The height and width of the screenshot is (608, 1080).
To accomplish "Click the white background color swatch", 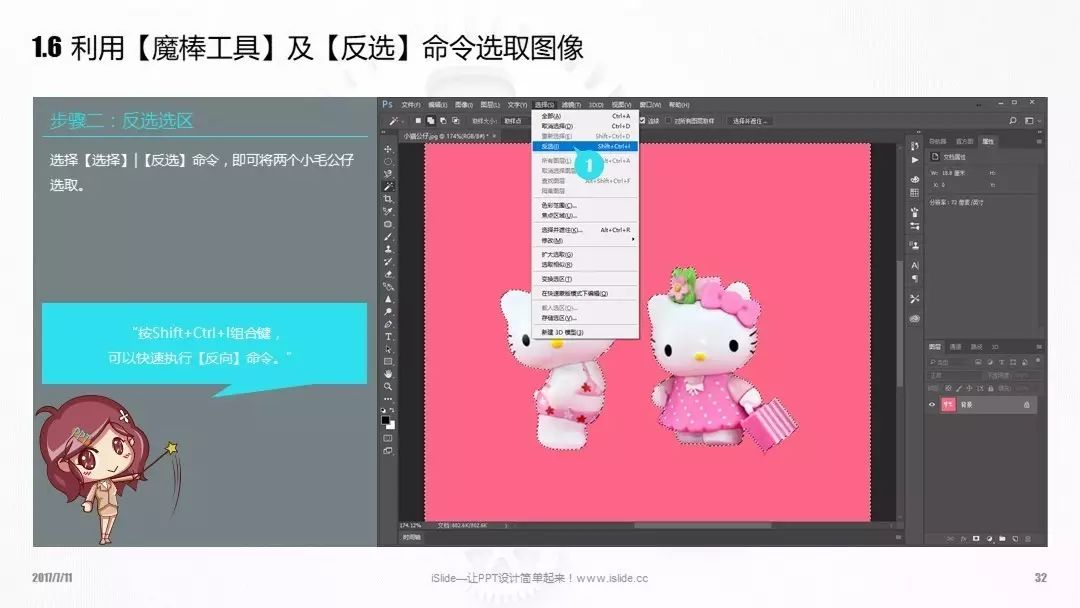I will [391, 426].
